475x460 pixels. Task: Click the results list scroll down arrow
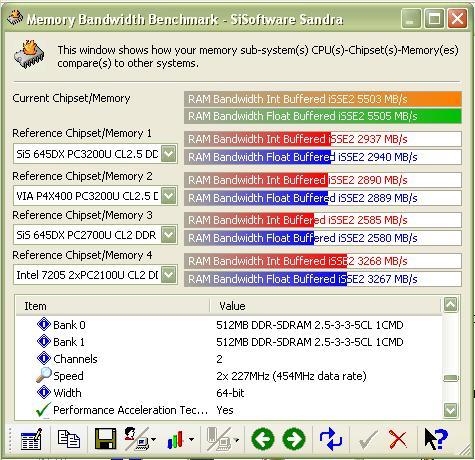click(451, 410)
